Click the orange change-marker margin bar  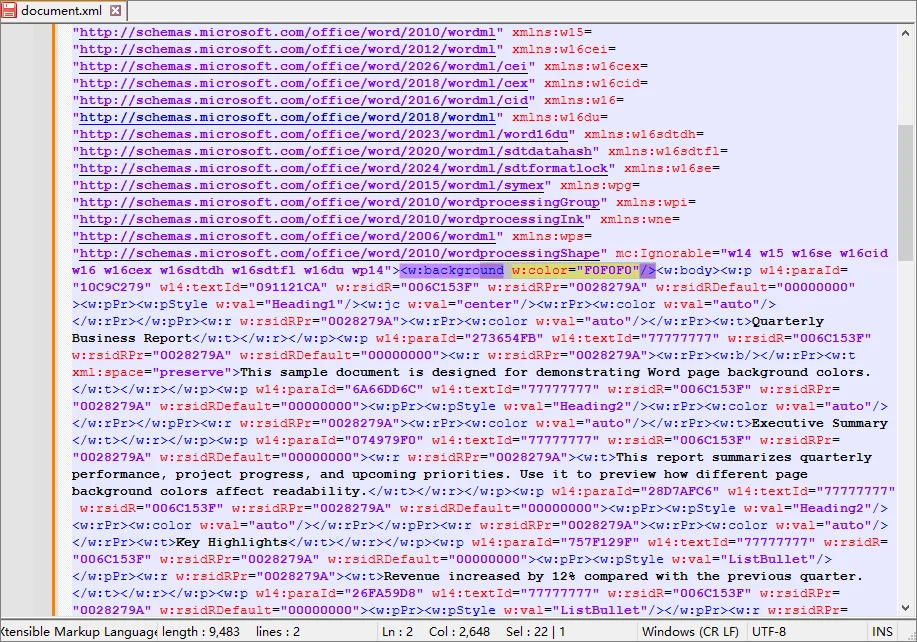tap(54, 320)
